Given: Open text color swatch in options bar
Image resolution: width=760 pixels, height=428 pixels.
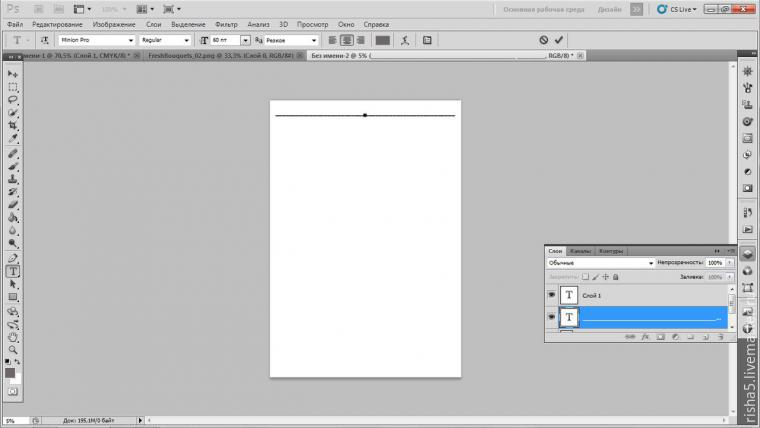Looking at the screenshot, I should [x=382, y=40].
